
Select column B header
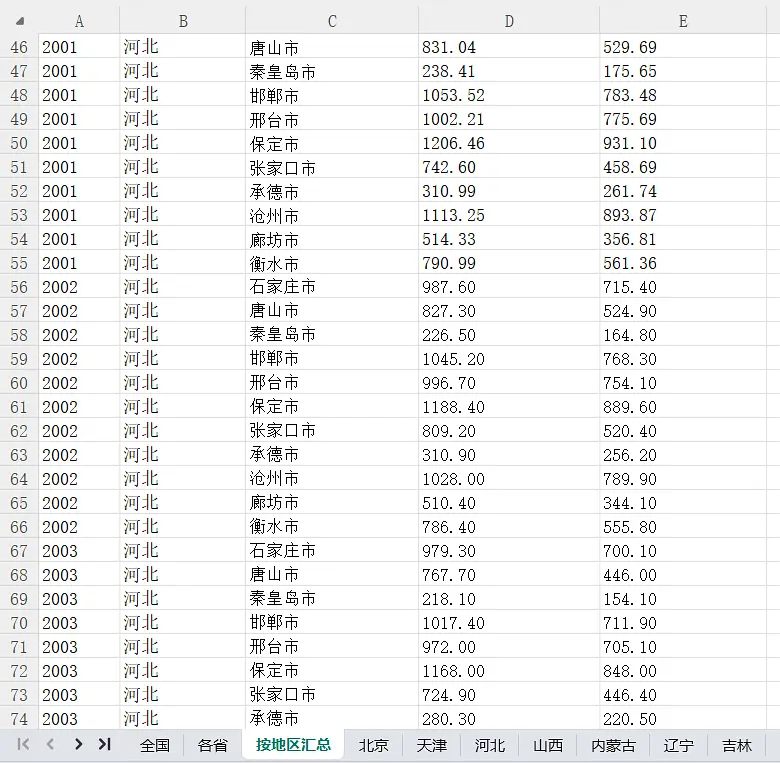(x=183, y=21)
